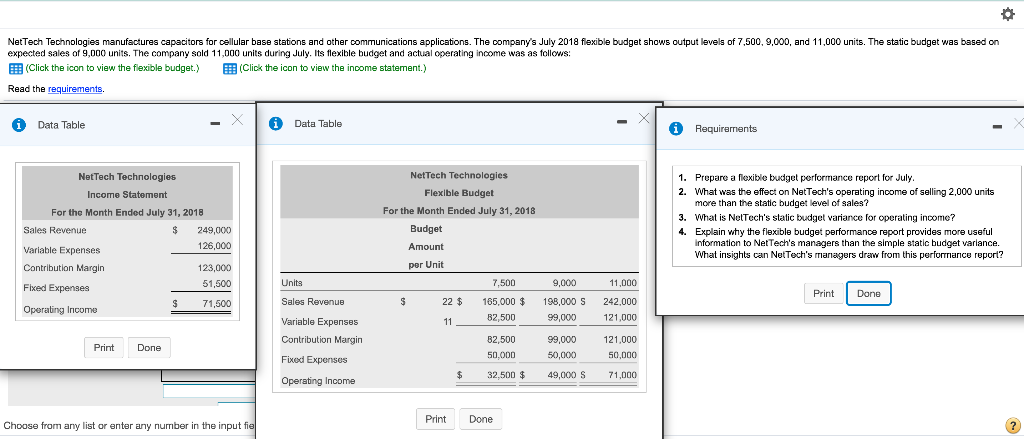Image resolution: width=1024 pixels, height=439 pixels.
Task: Select Contribution Margin value 123,000
Action: pyautogui.click(x=214, y=268)
